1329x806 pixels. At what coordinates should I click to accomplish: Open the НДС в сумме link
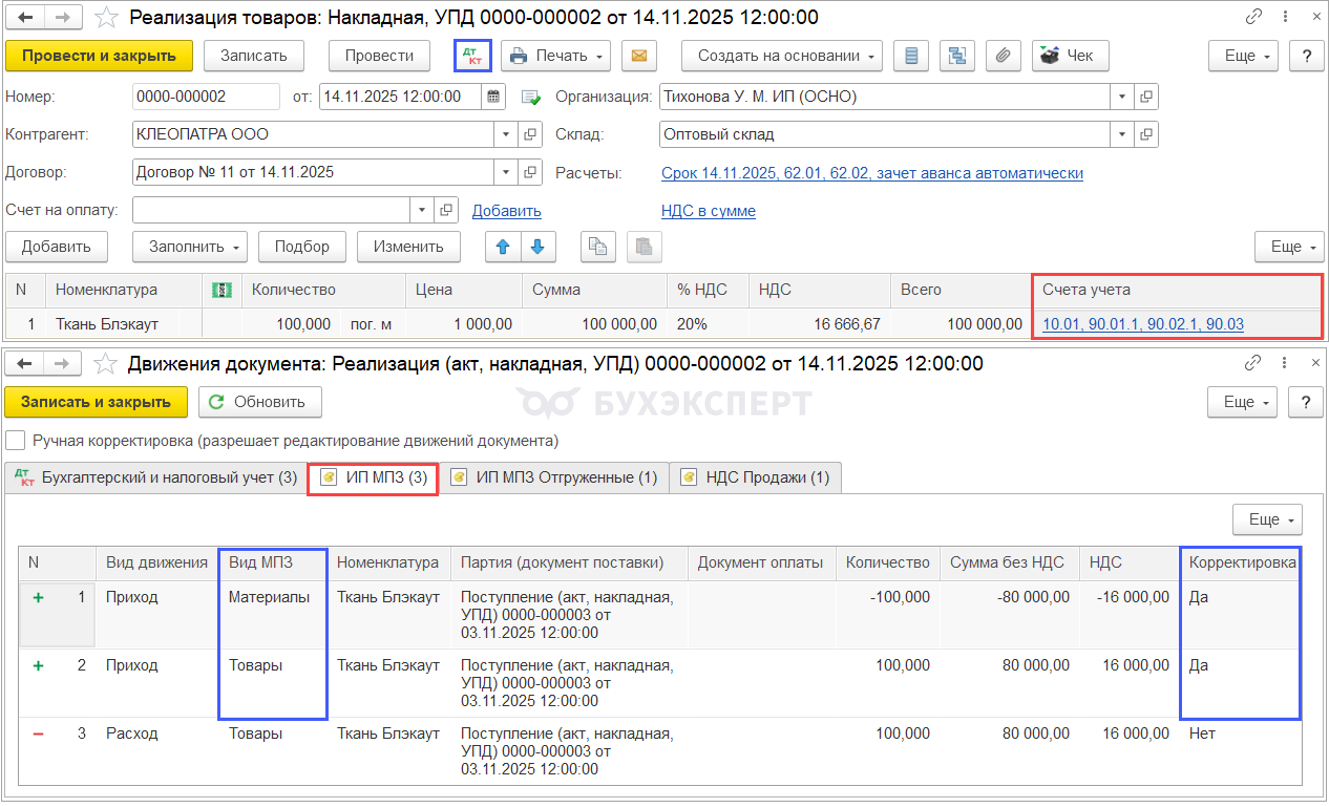pyautogui.click(x=708, y=211)
